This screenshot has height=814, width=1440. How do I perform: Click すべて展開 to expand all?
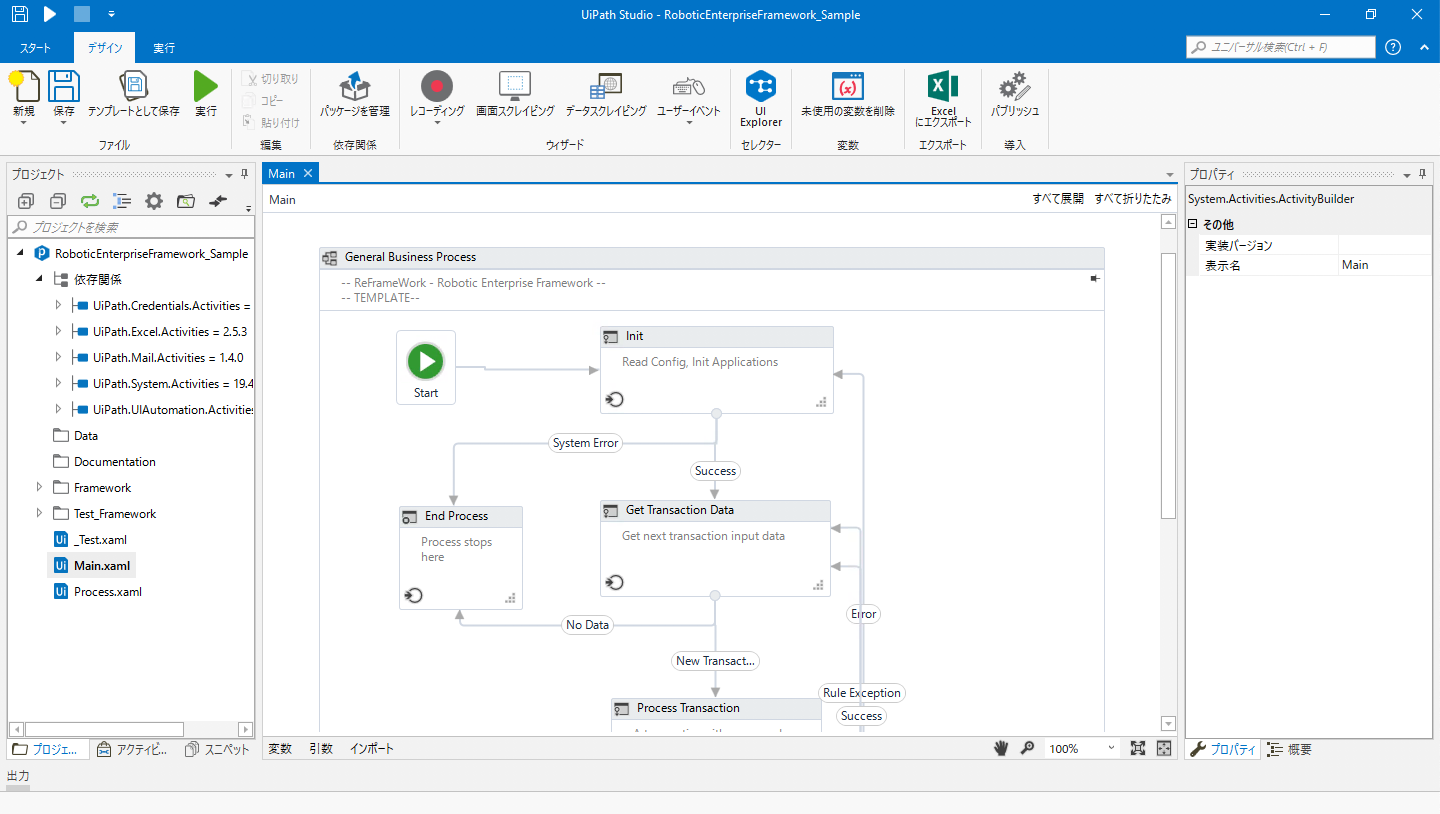tap(1057, 199)
